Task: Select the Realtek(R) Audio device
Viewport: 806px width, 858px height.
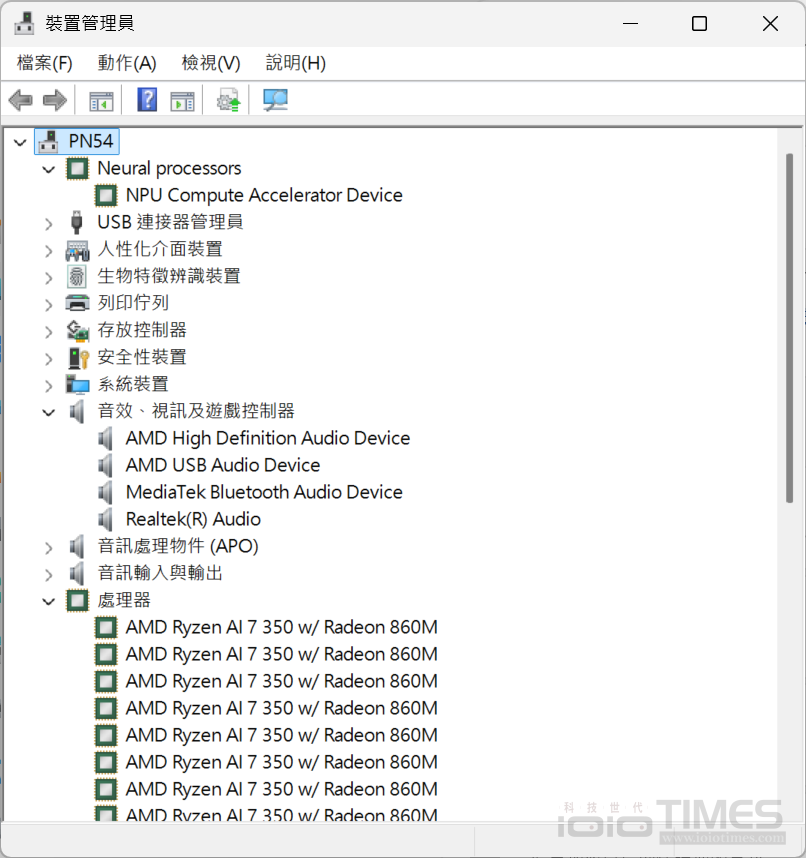Action: tap(193, 519)
